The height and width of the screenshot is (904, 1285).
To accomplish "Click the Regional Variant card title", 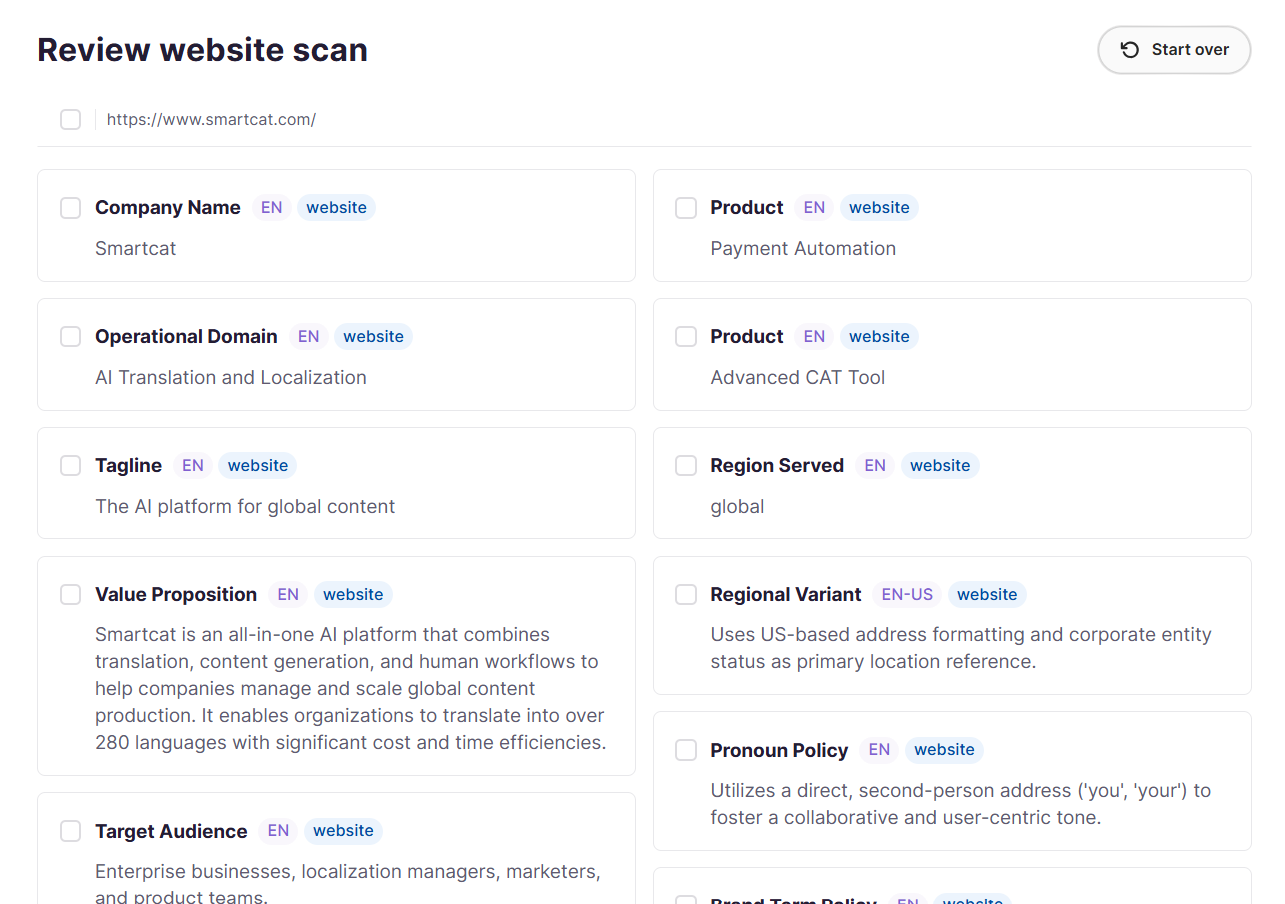I will [786, 595].
